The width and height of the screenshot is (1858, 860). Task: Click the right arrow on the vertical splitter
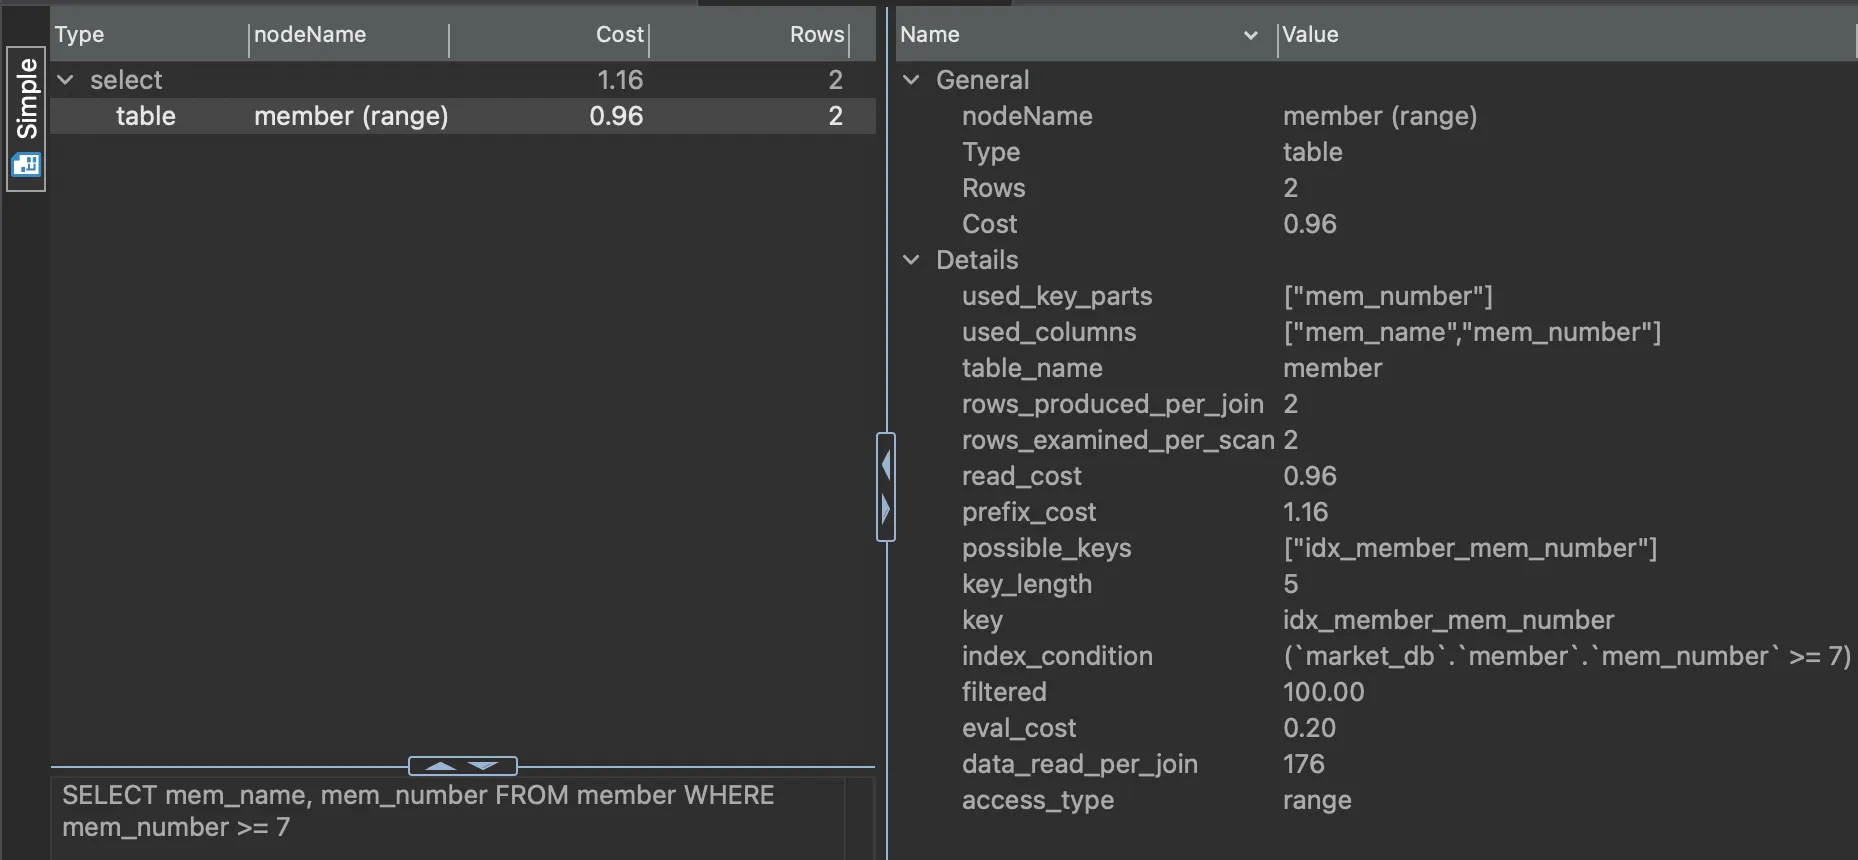point(886,509)
